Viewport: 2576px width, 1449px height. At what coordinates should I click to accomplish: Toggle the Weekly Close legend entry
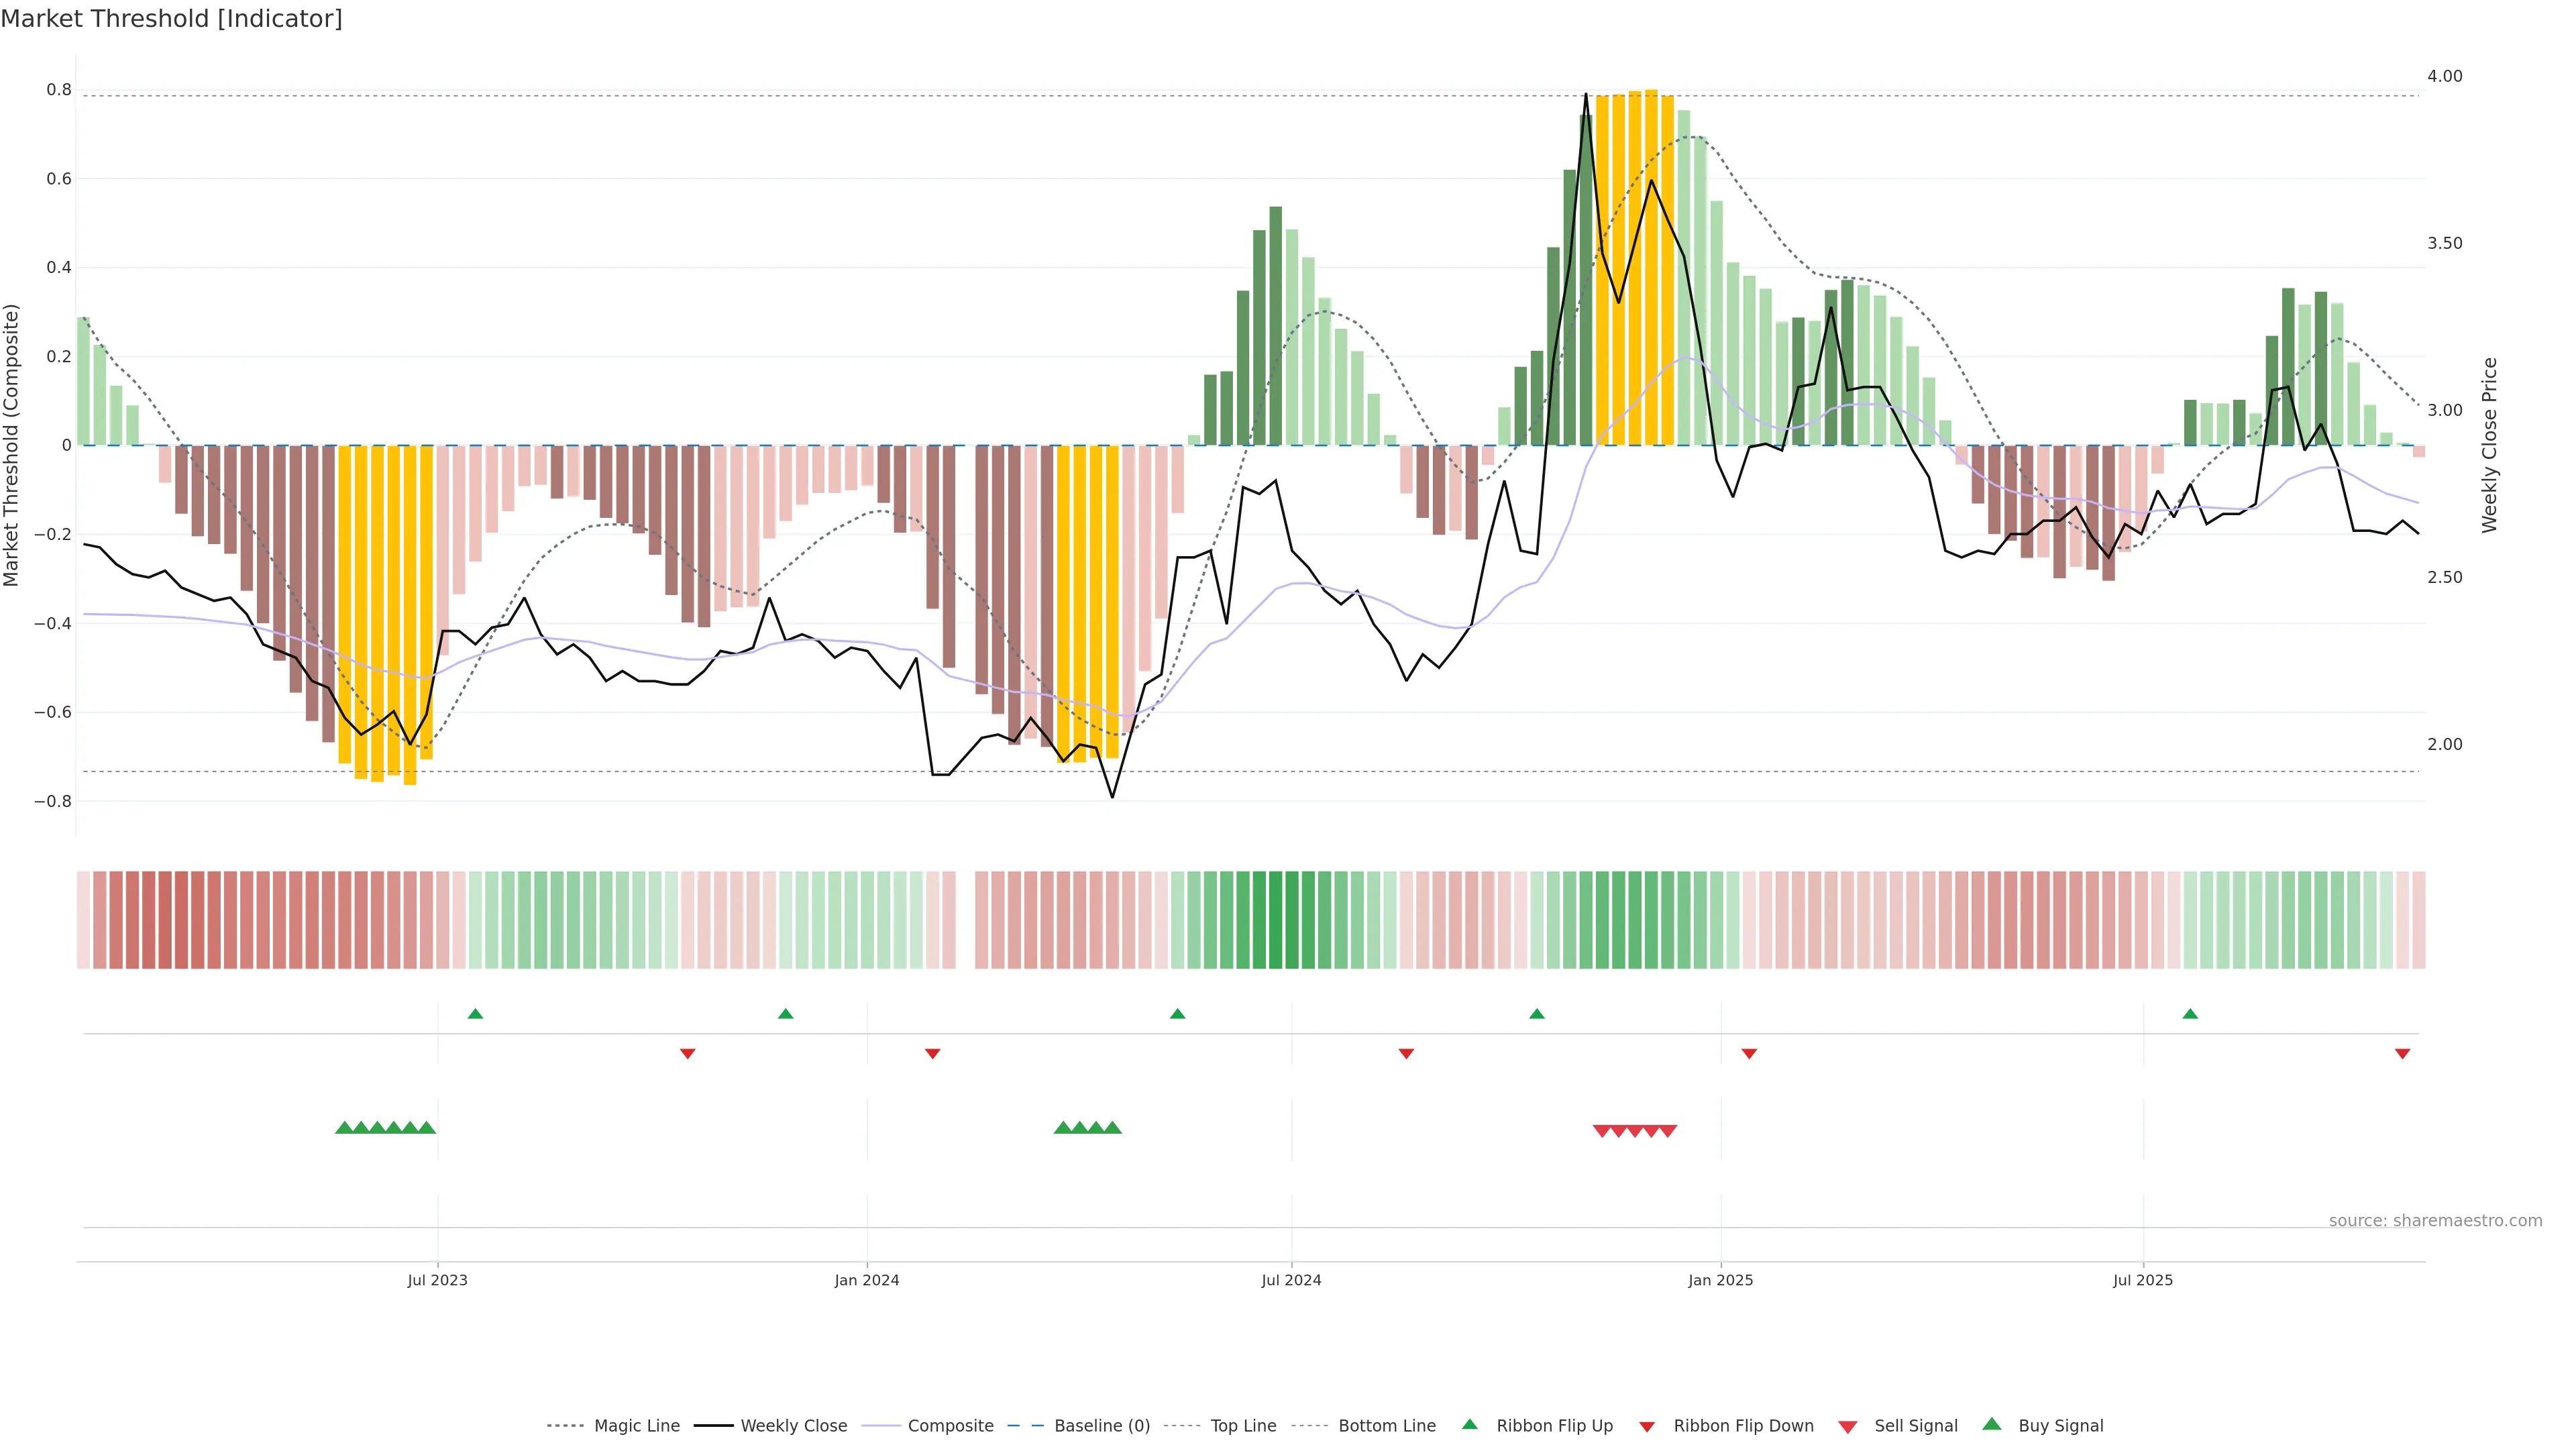pyautogui.click(x=793, y=1426)
